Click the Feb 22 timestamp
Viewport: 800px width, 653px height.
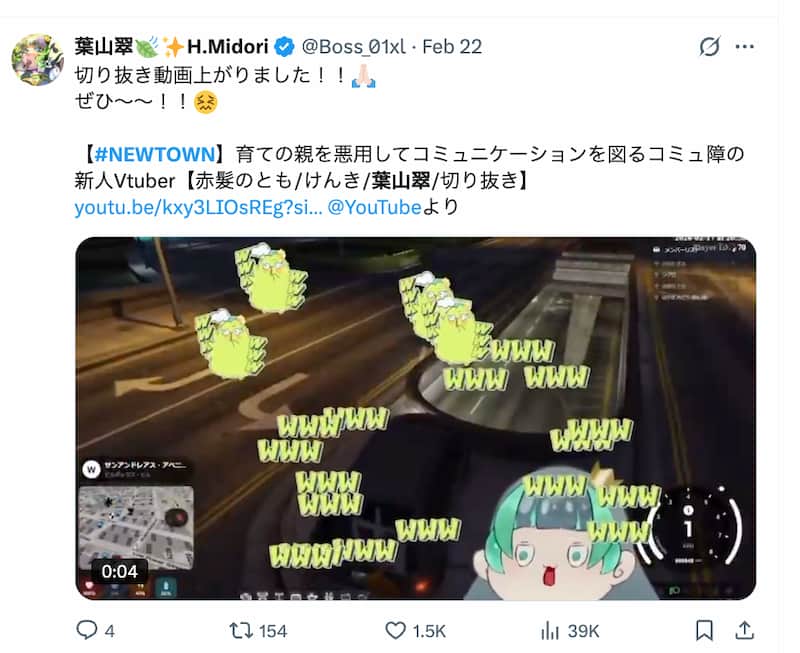pyautogui.click(x=452, y=47)
